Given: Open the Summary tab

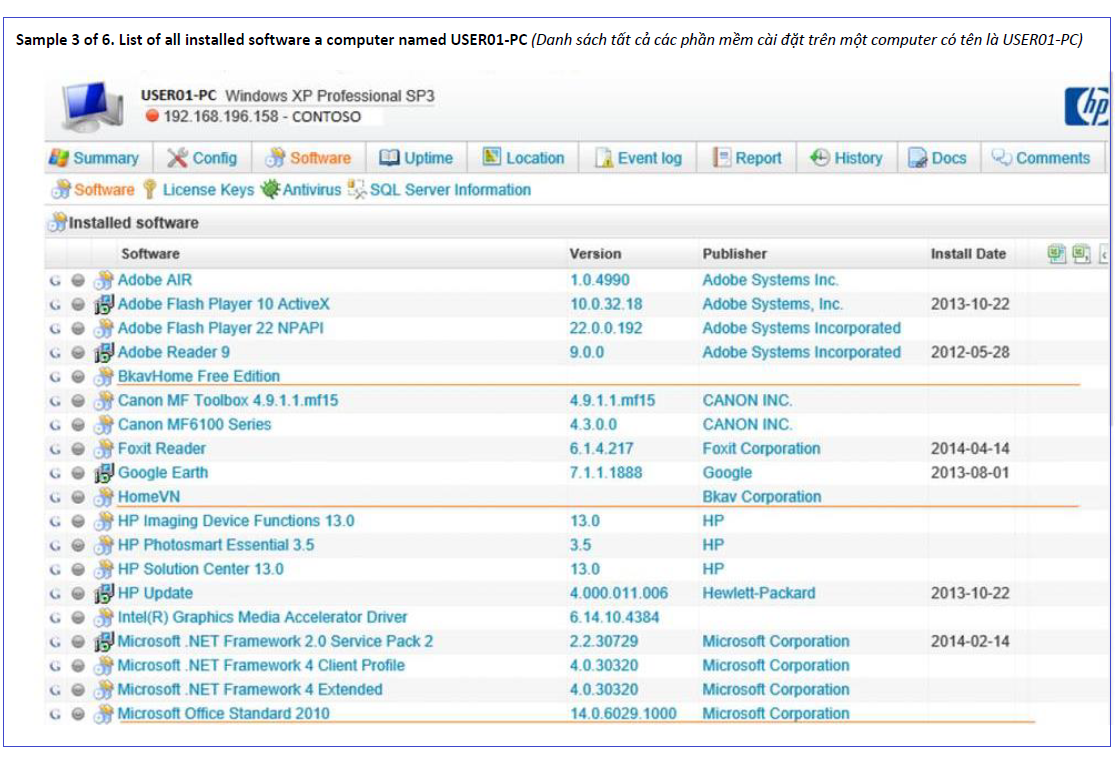Looking at the screenshot, I should (x=94, y=158).
